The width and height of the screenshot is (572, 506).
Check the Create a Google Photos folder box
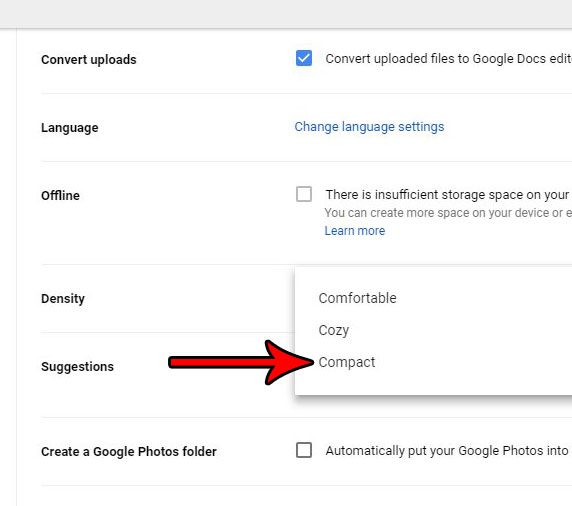(304, 450)
